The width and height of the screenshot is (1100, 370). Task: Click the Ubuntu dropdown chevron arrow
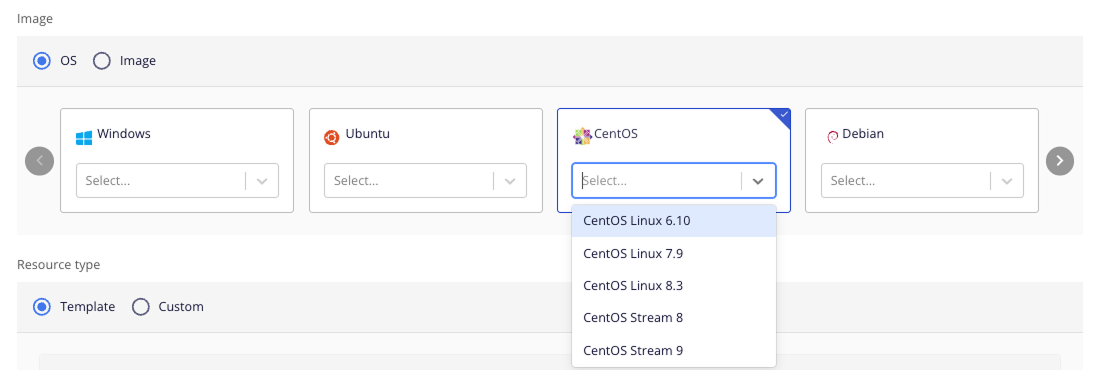click(x=510, y=181)
